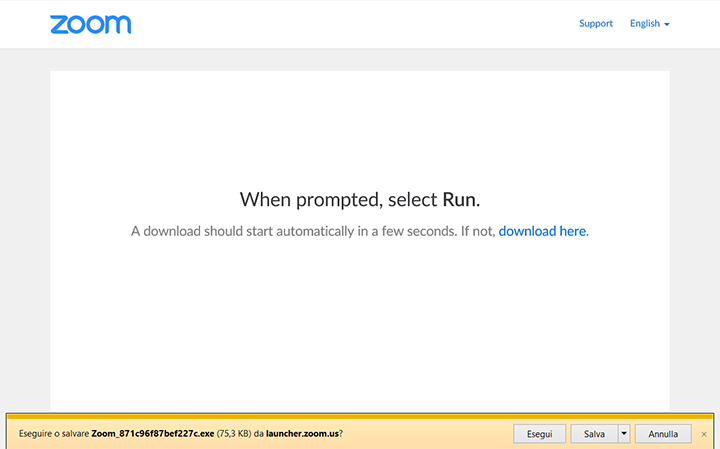Click the 'When prompted, select Run.' heading
The image size is (720, 449).
coord(360,200)
